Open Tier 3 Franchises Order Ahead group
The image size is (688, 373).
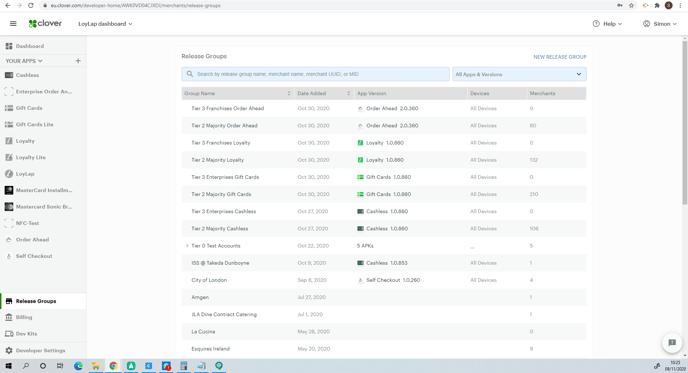(x=228, y=108)
